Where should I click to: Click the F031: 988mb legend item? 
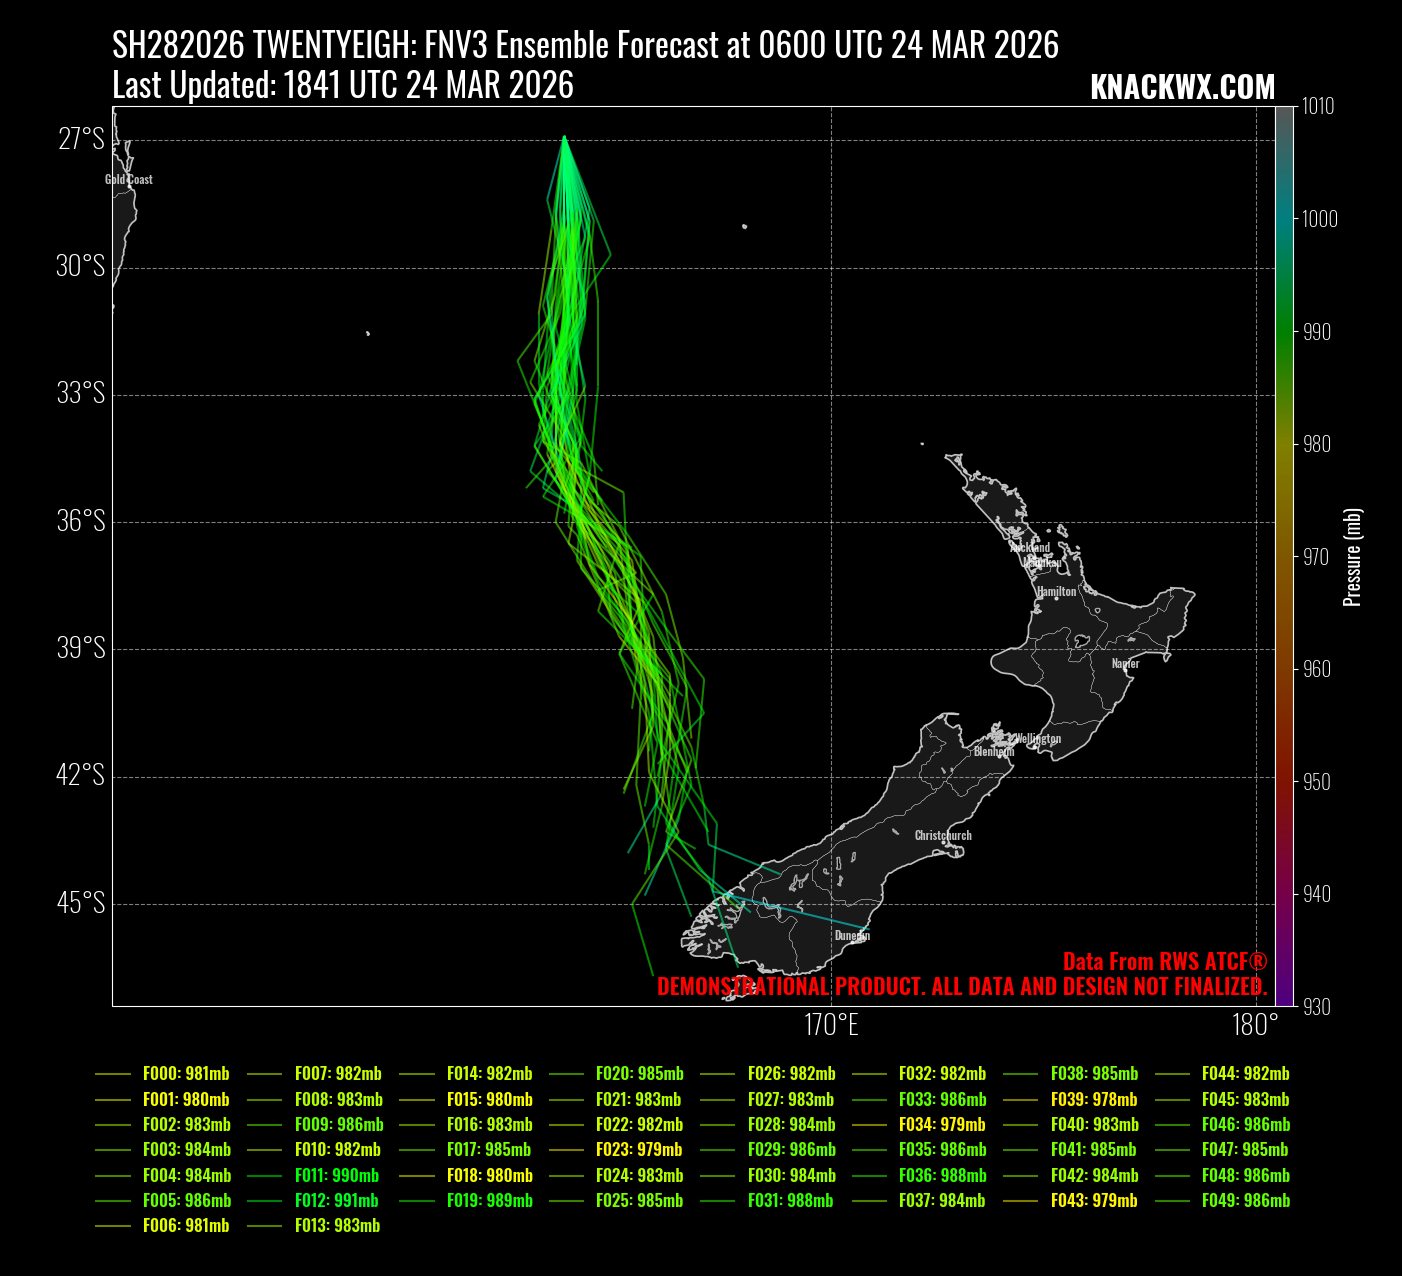coord(790,1200)
